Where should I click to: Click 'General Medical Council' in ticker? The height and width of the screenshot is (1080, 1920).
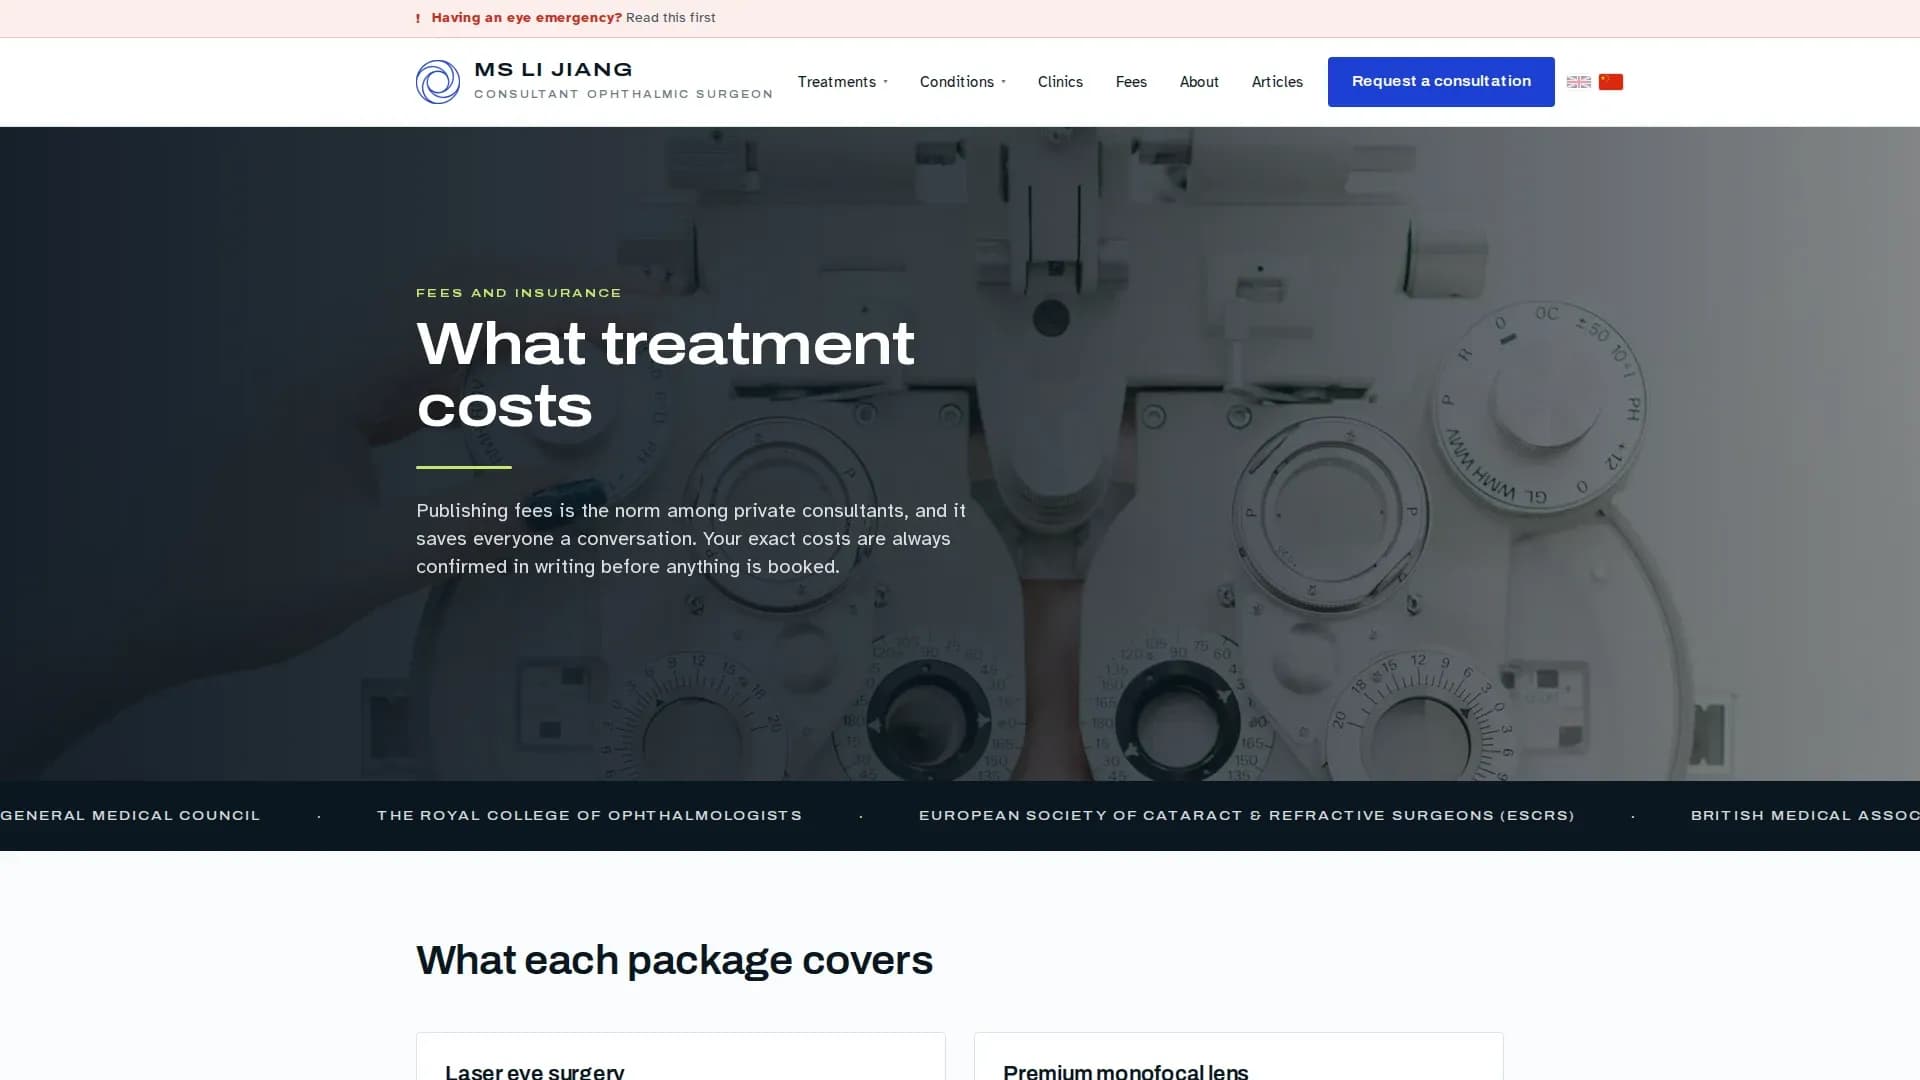click(130, 816)
